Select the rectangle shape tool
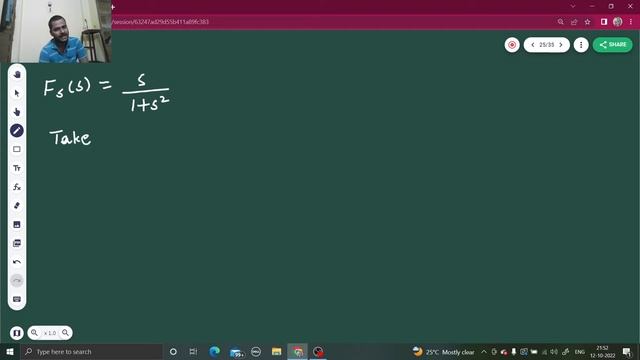 click(x=17, y=149)
